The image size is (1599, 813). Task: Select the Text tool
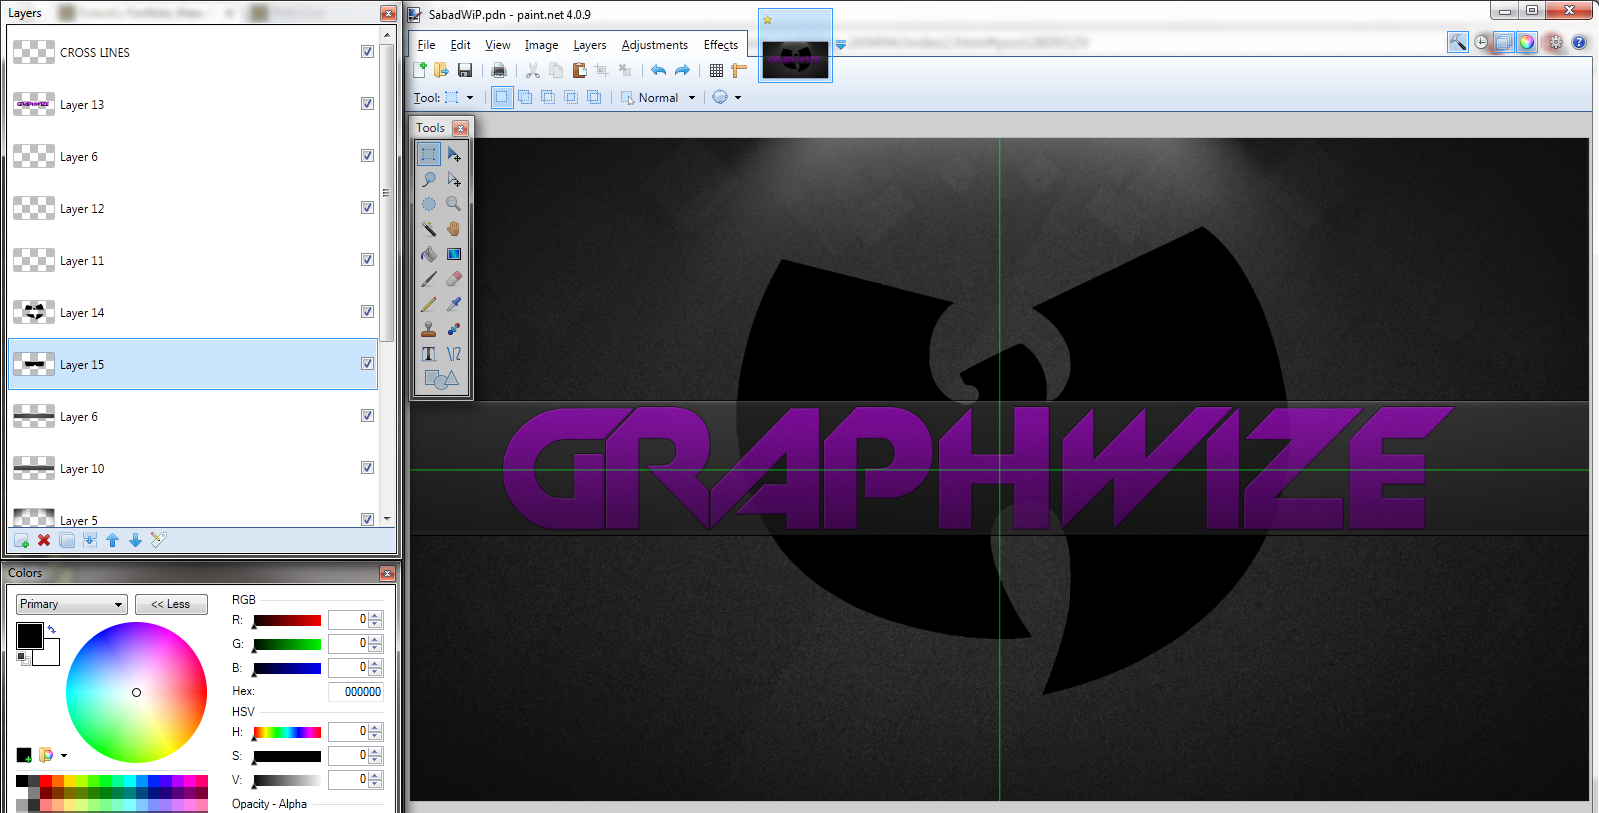pos(429,354)
